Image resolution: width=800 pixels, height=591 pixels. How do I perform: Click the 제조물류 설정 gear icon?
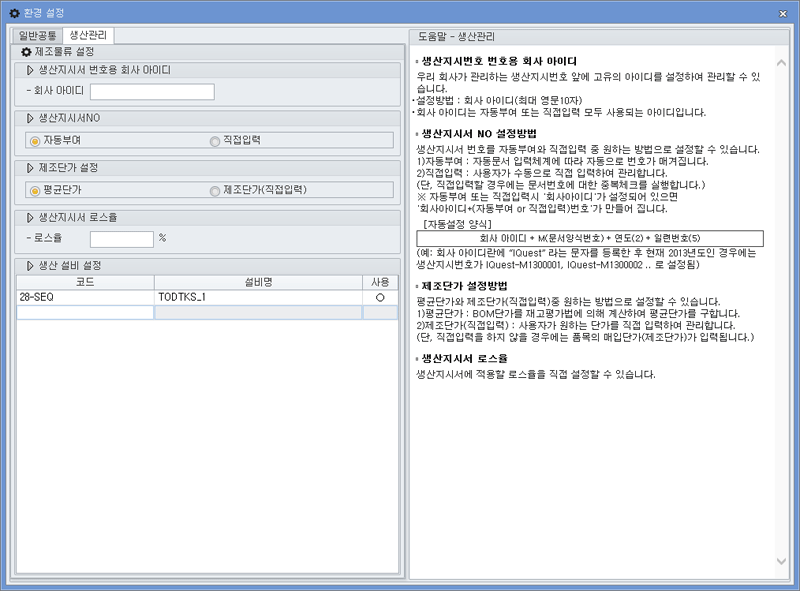click(x=28, y=50)
